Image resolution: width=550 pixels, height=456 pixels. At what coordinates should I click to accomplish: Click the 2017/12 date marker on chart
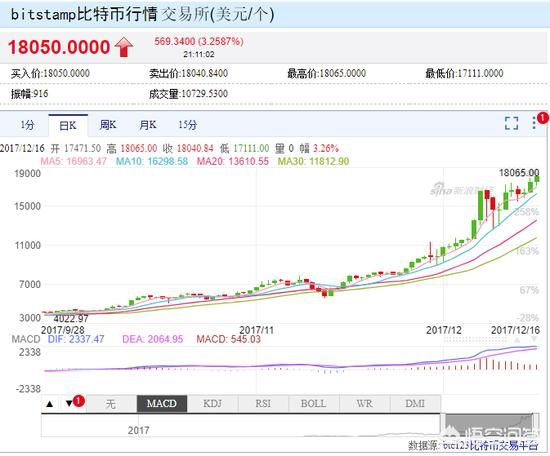coord(443,330)
